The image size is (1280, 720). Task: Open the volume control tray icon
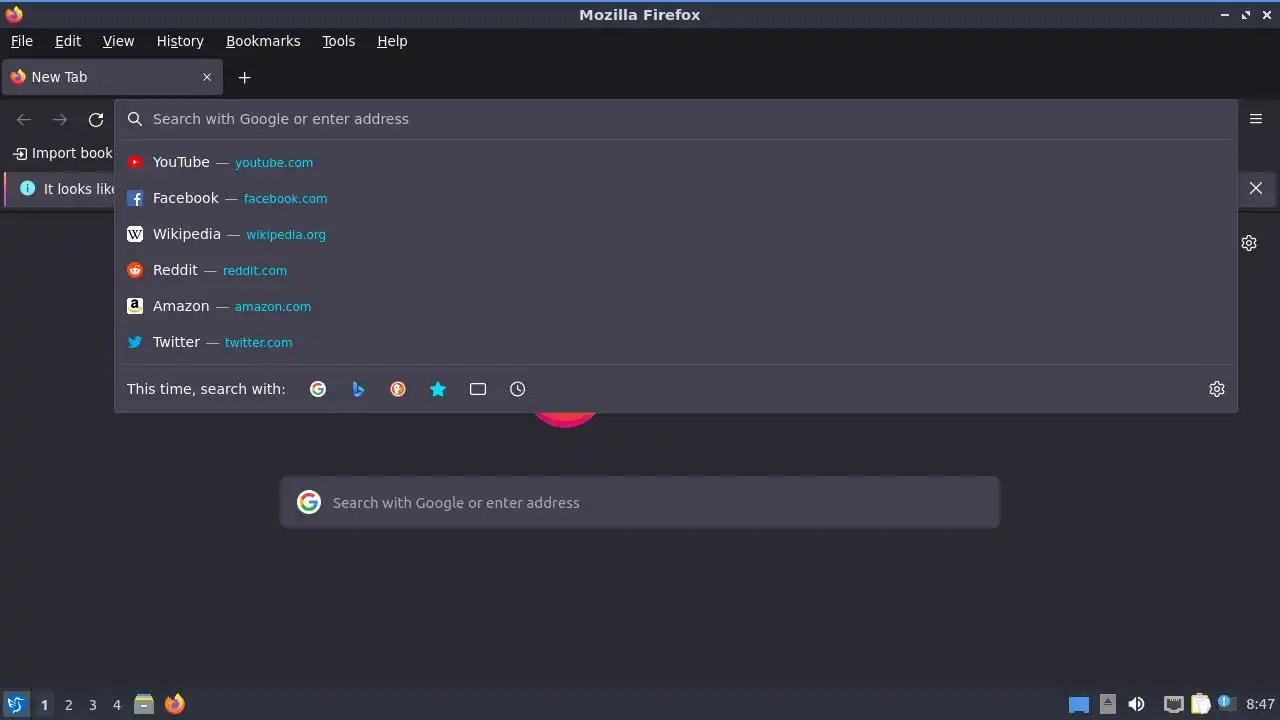(x=1136, y=704)
